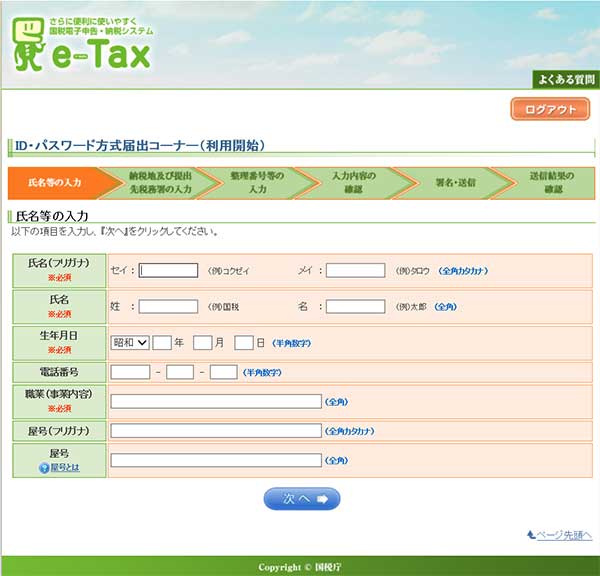
Task: Open the 昭和 era dropdown
Action: [129, 342]
